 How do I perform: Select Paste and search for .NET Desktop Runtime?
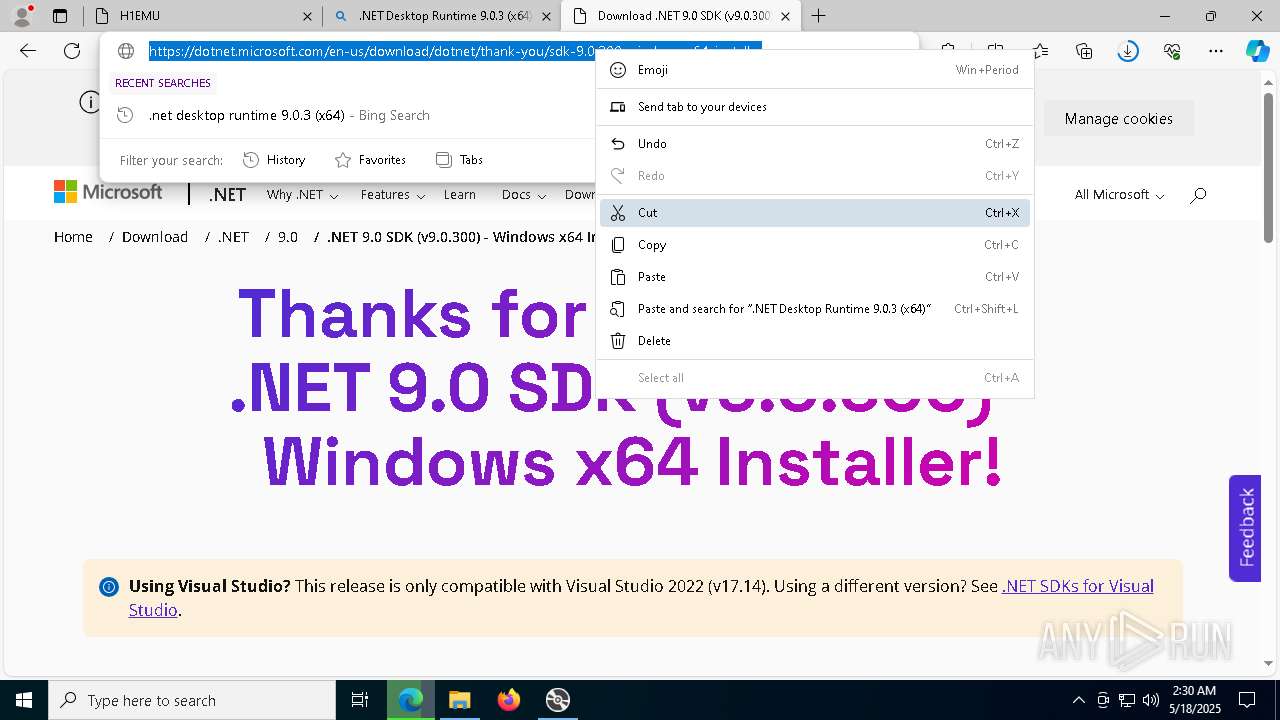815,309
